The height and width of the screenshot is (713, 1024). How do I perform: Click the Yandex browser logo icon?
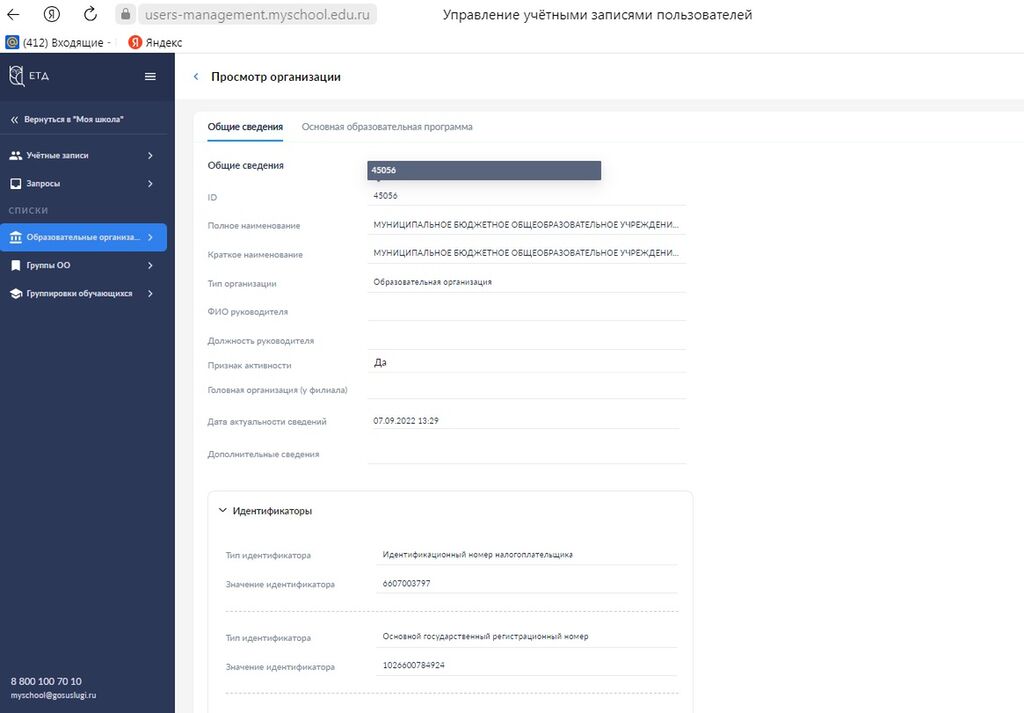click(52, 15)
